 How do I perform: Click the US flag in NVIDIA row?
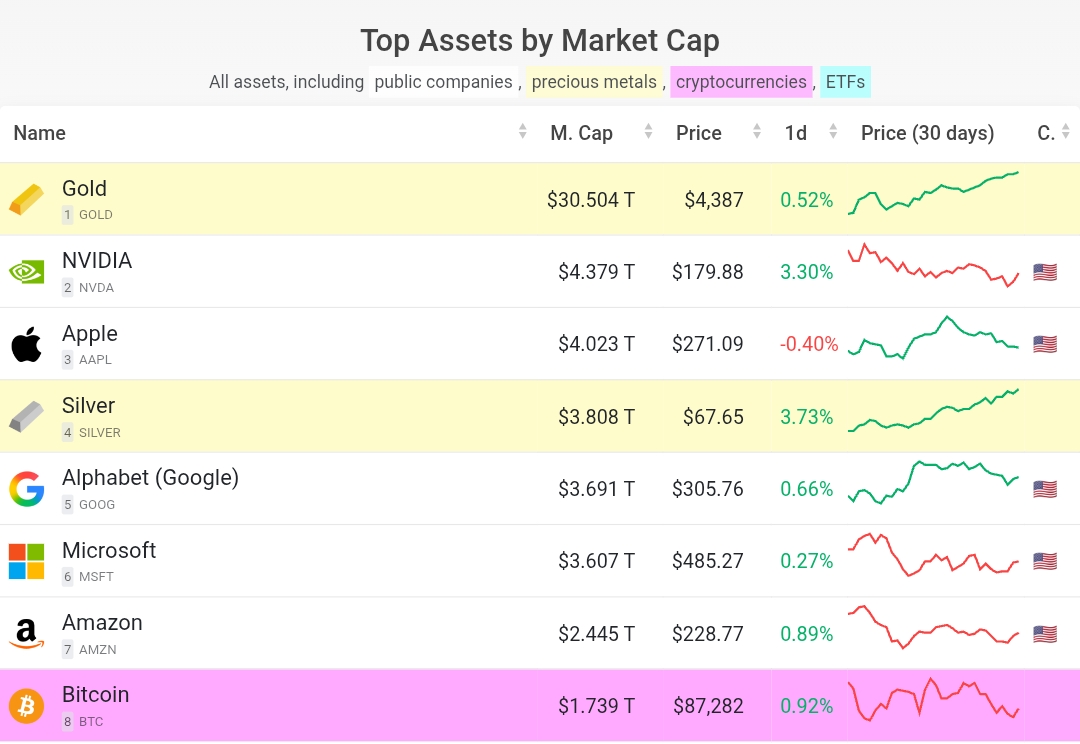tap(1044, 272)
